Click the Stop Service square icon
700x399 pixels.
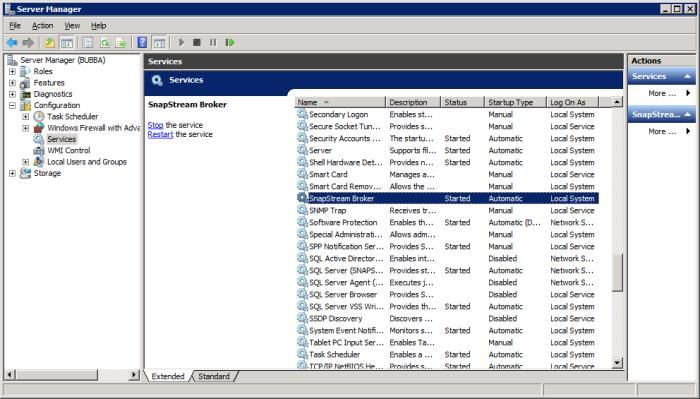pos(196,42)
